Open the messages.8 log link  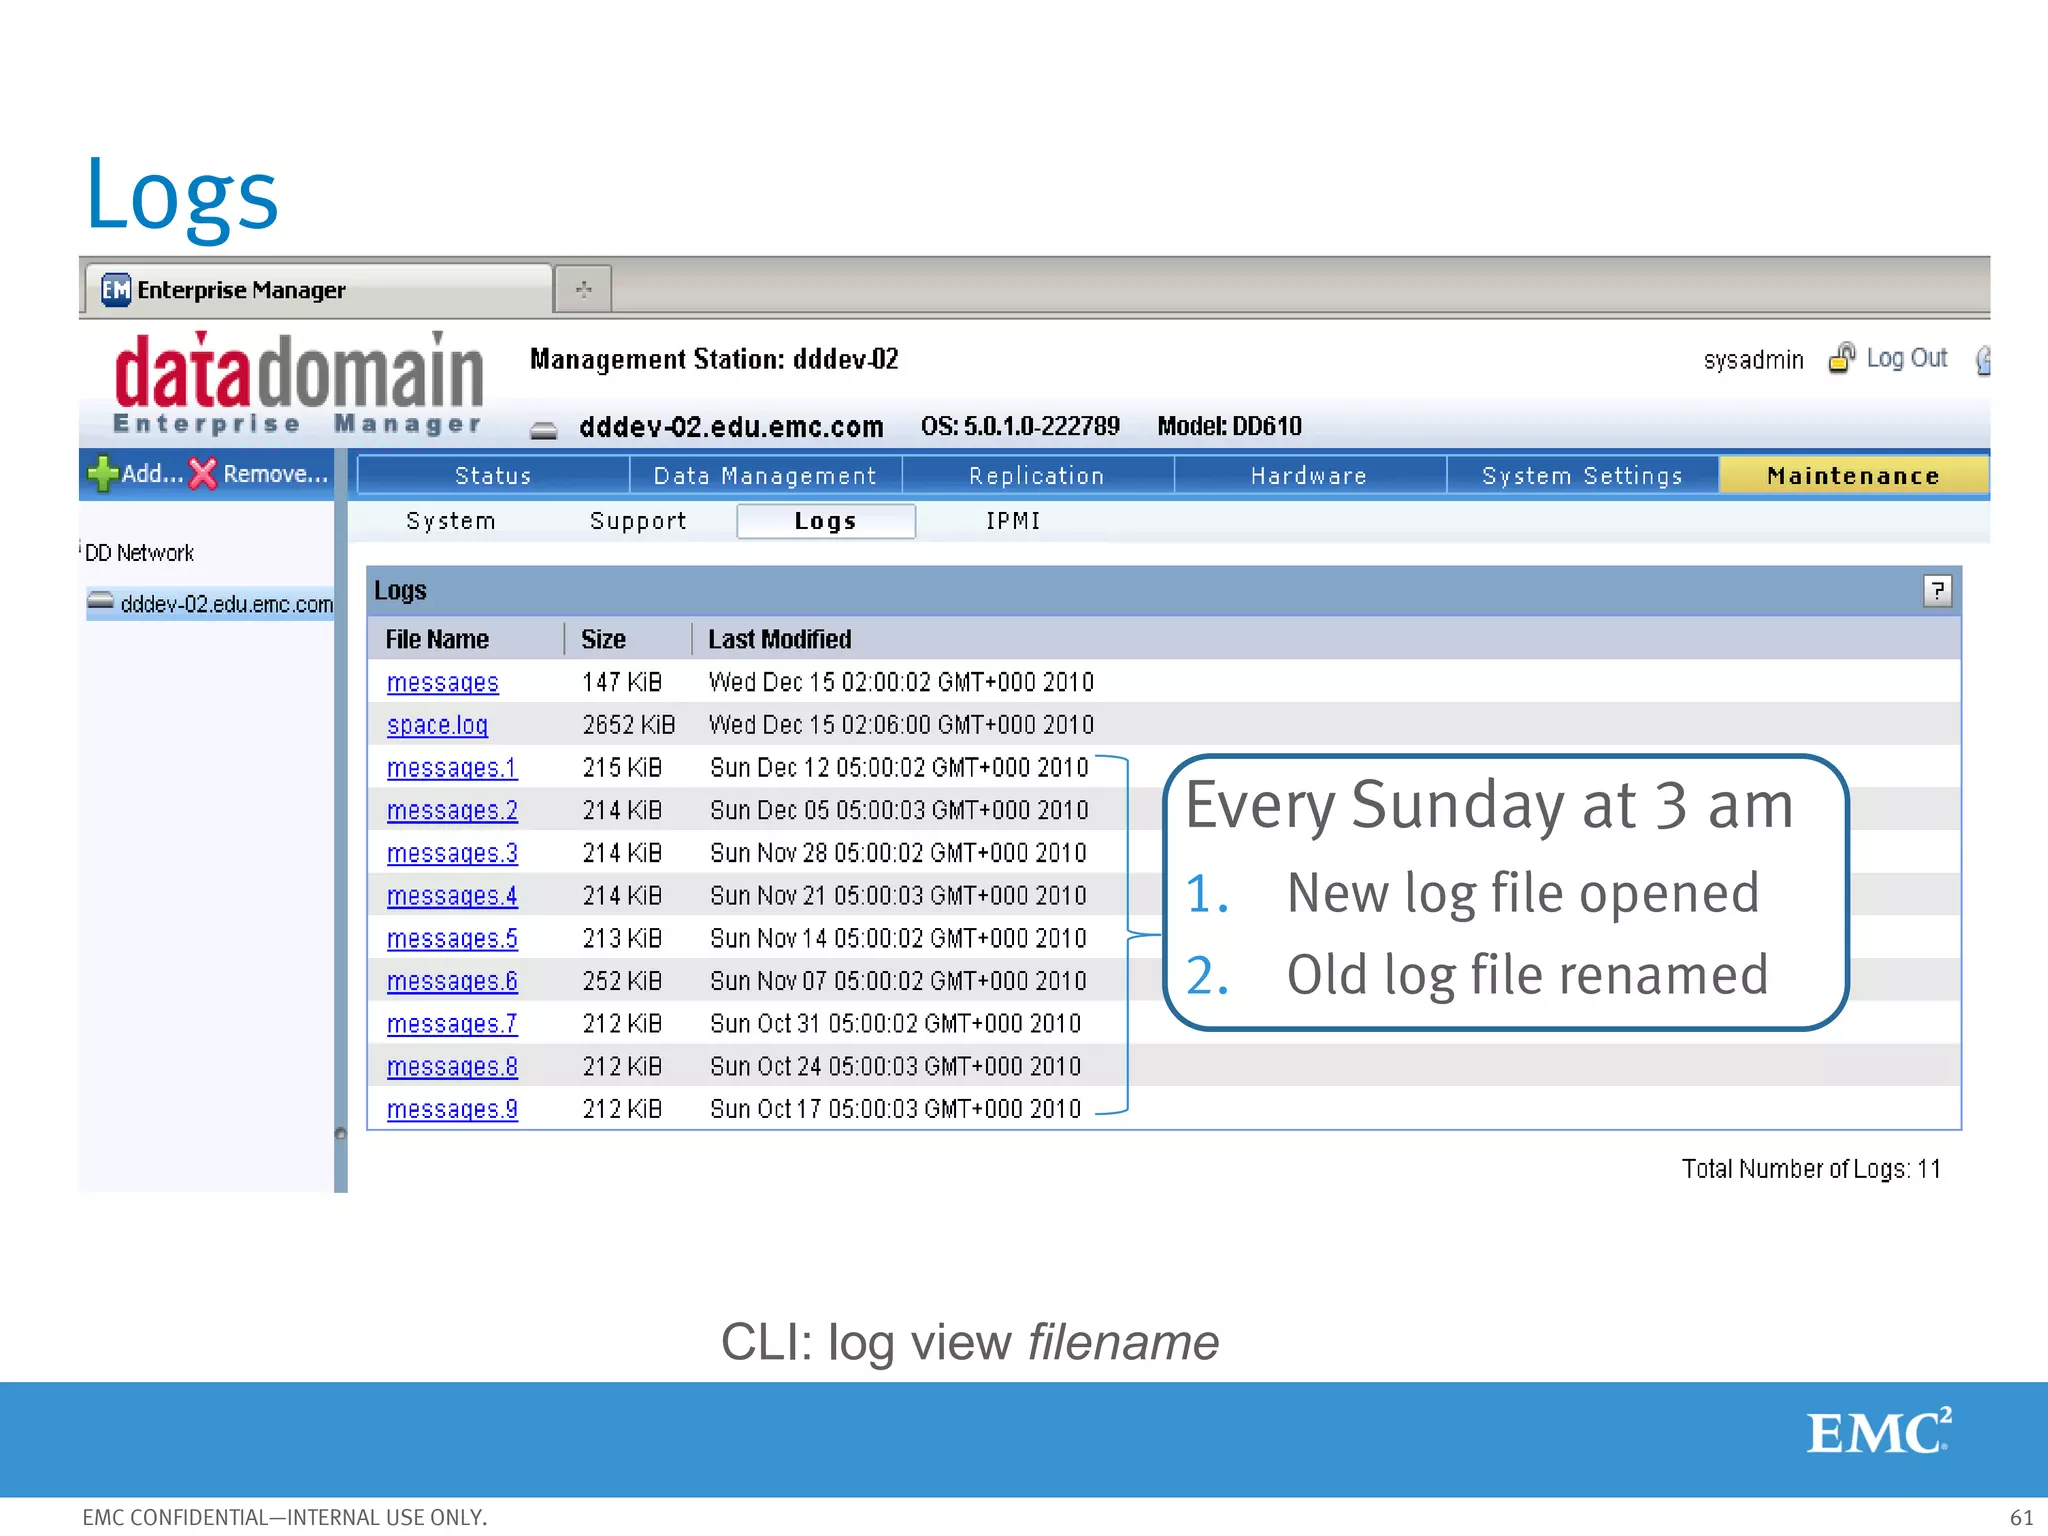click(452, 1067)
